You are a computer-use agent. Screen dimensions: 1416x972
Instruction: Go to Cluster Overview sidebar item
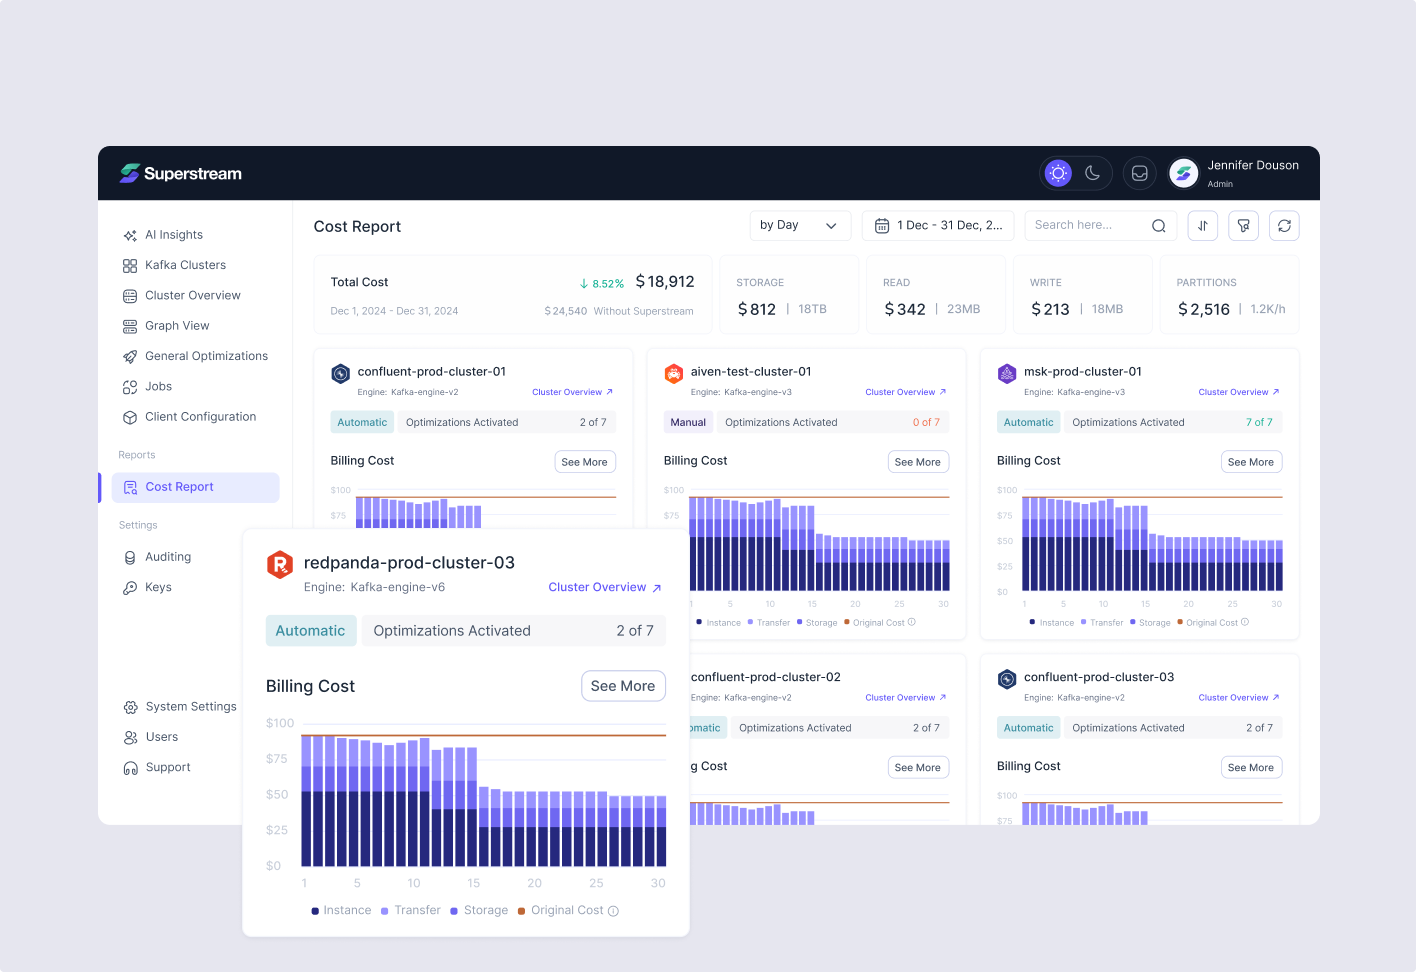(x=193, y=296)
